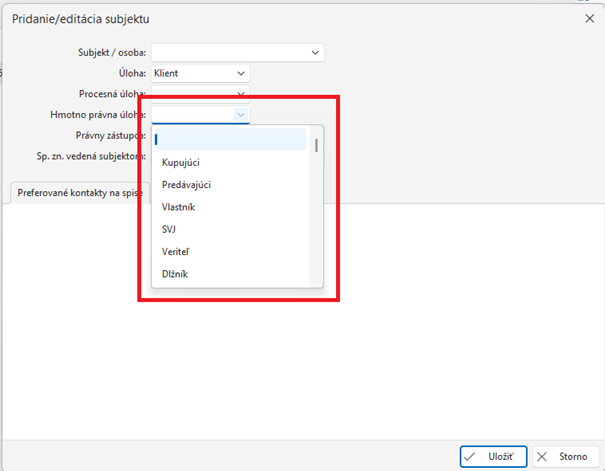This screenshot has height=471, width=605.
Task: Click into the Subjekt / osoba text field
Action: pyautogui.click(x=230, y=52)
